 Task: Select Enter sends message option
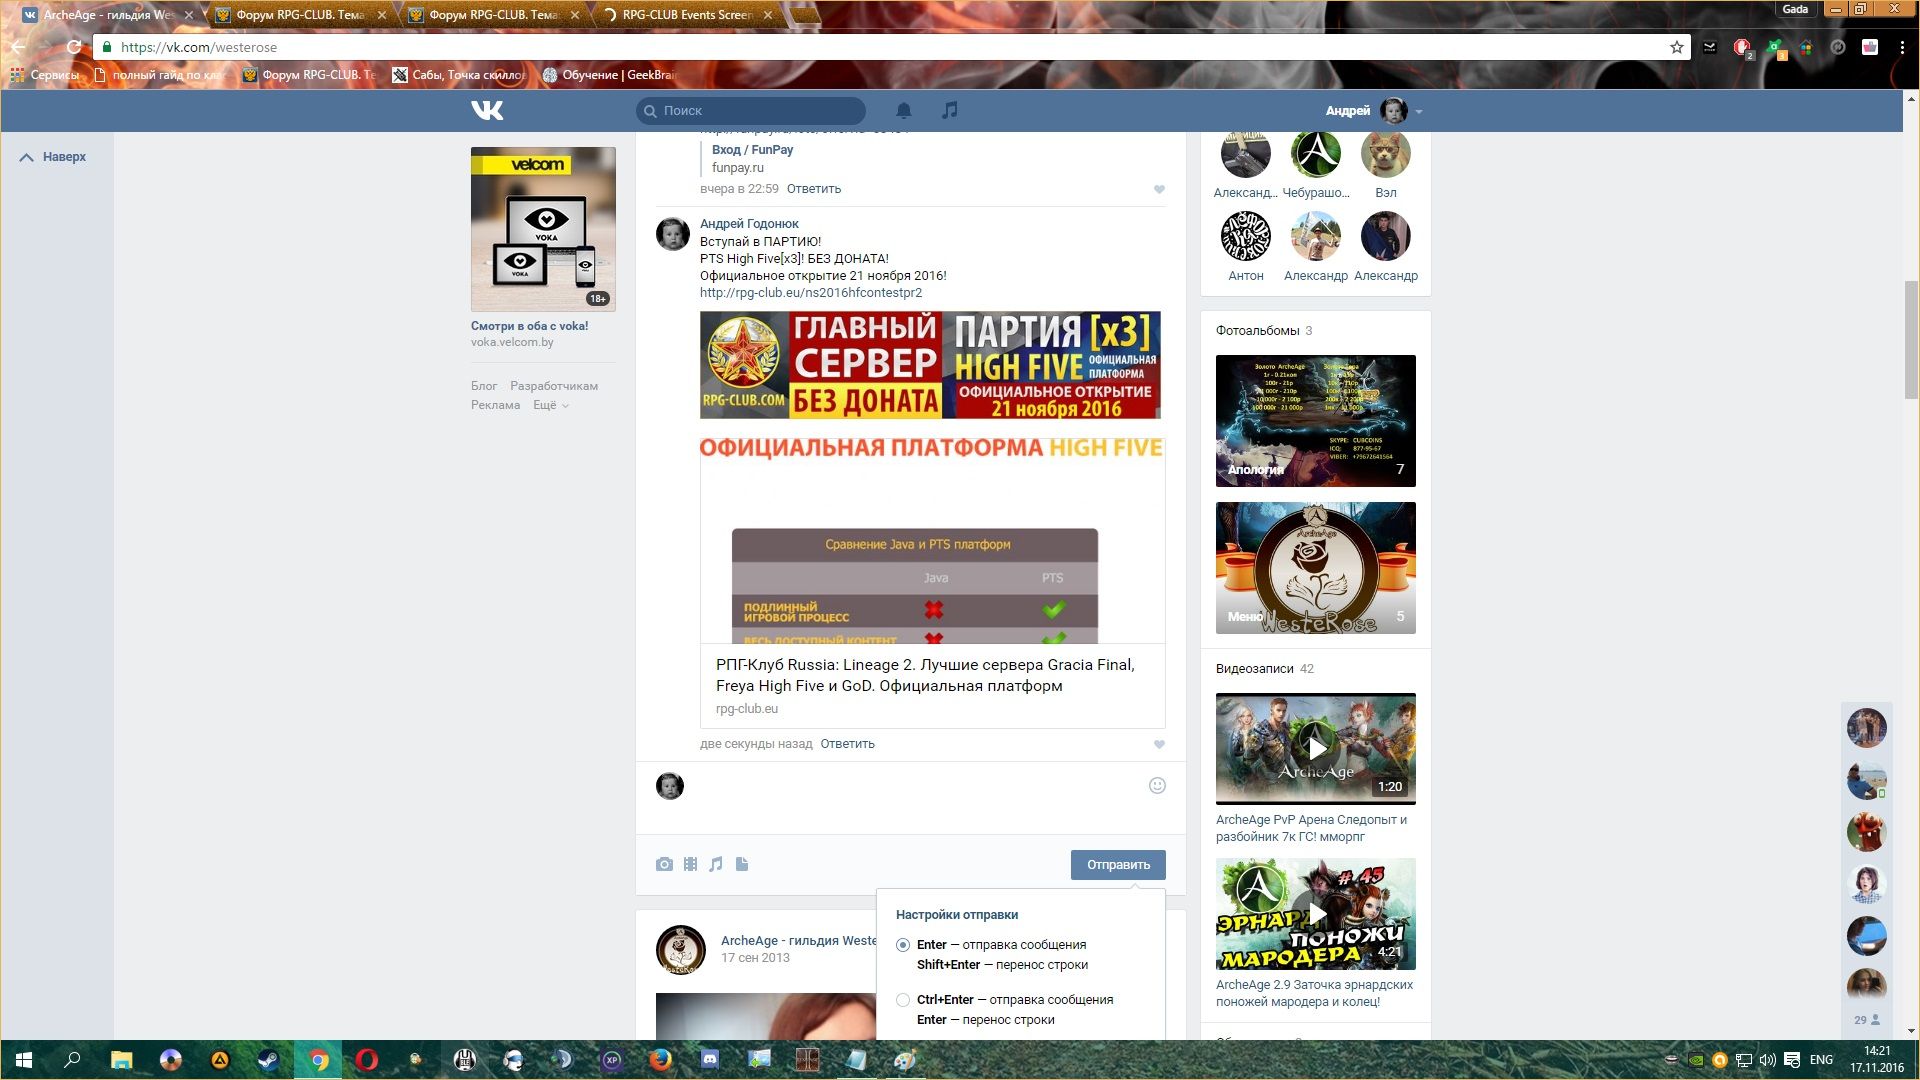point(903,945)
